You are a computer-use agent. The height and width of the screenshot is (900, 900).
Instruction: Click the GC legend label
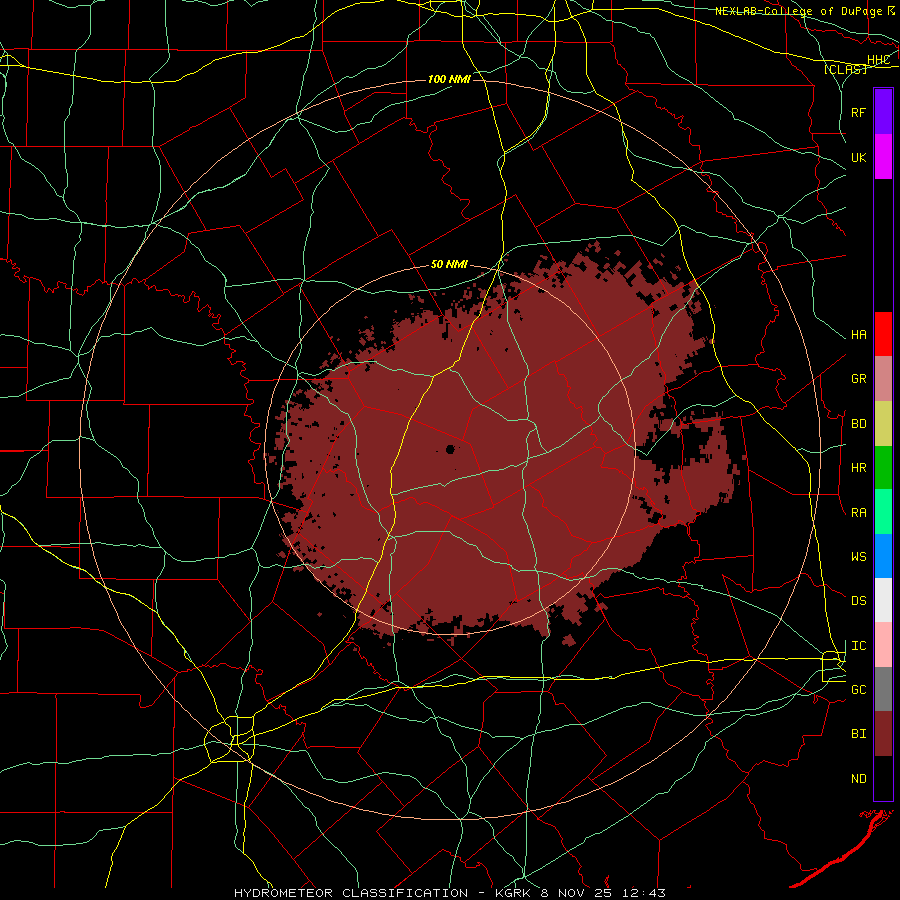click(859, 690)
